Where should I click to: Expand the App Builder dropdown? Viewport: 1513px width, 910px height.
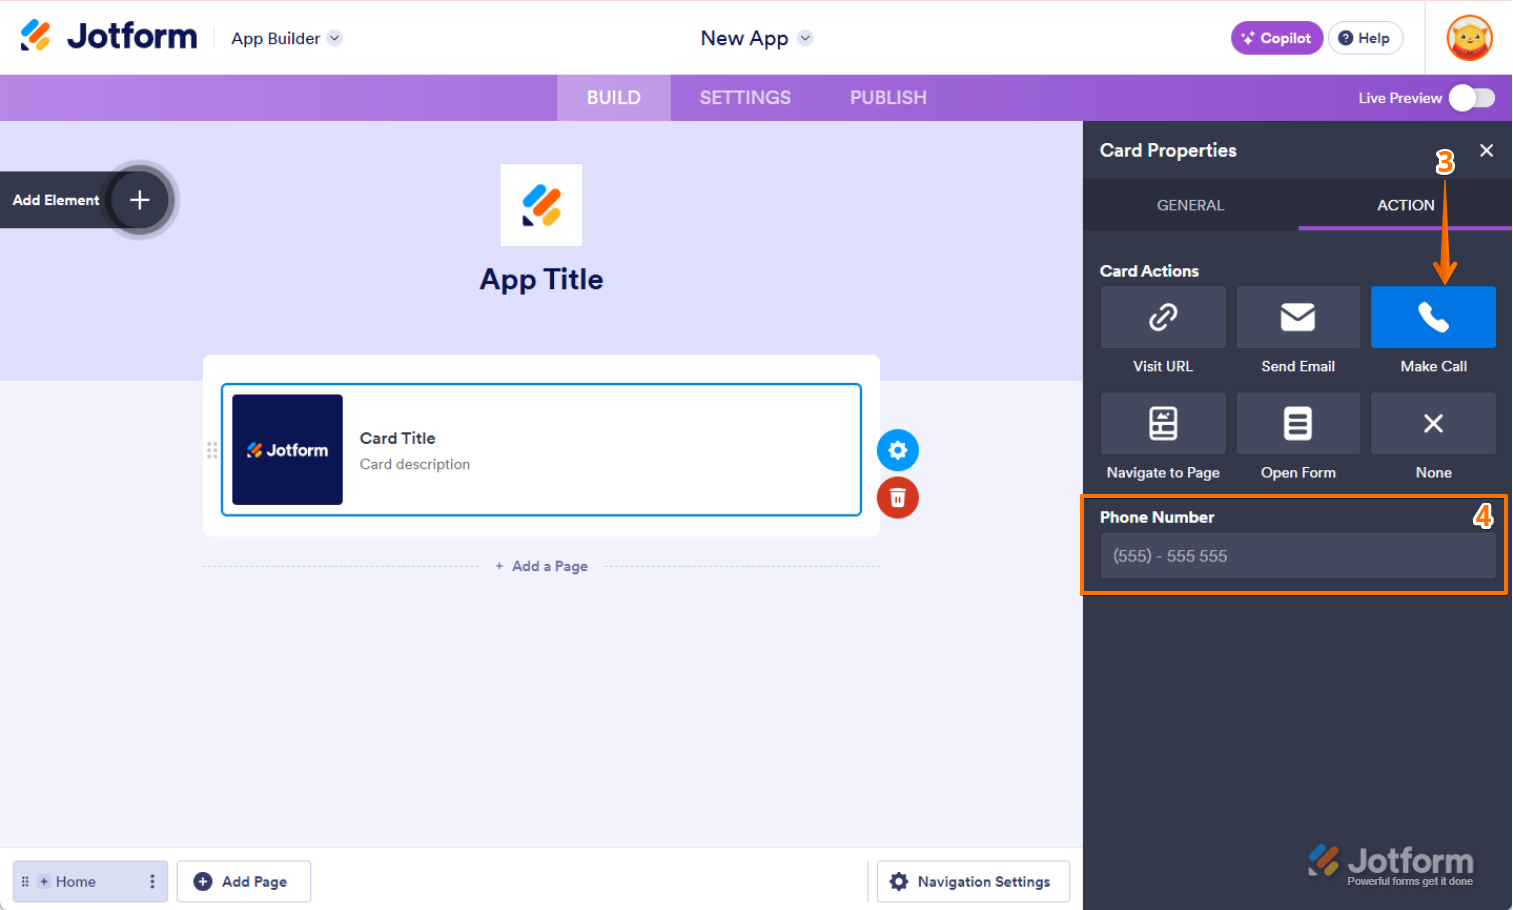(335, 38)
